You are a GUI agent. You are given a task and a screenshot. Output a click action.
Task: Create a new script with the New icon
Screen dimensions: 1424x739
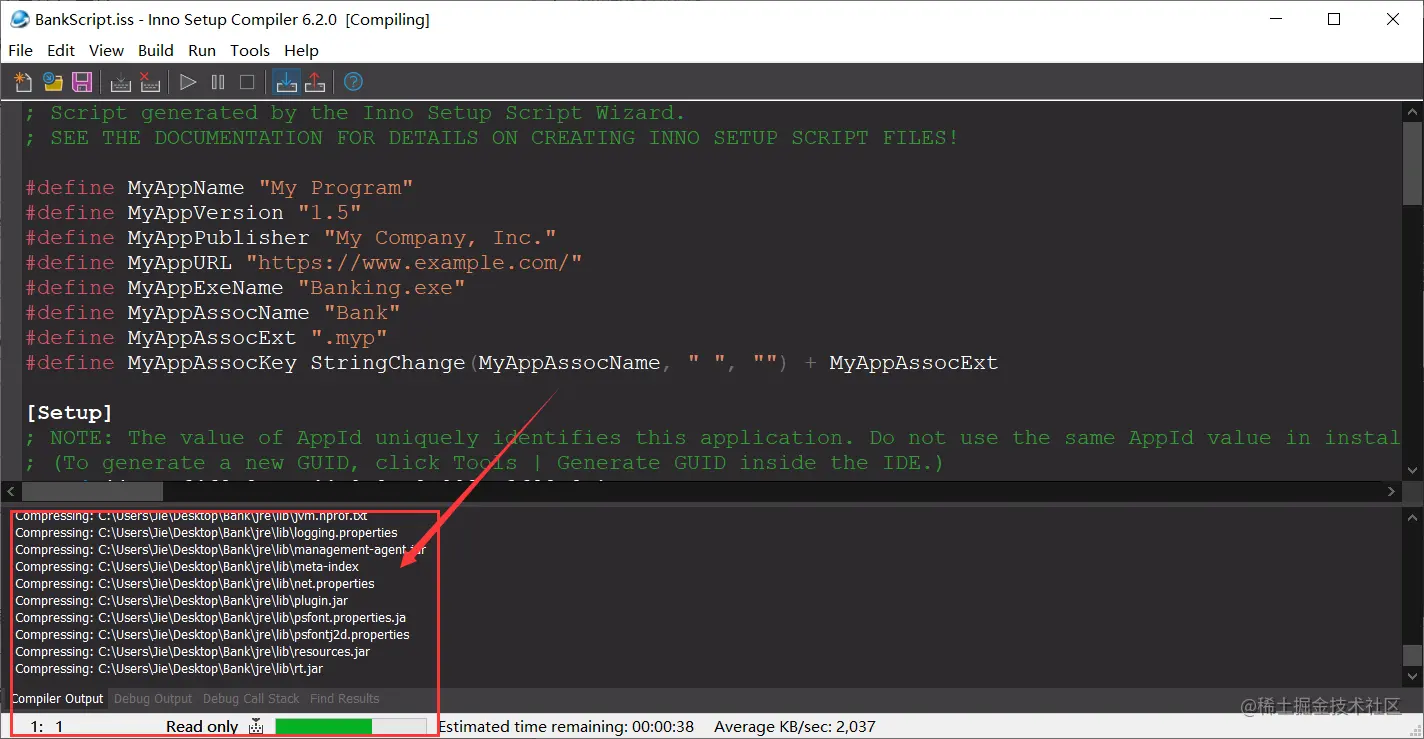pos(22,82)
